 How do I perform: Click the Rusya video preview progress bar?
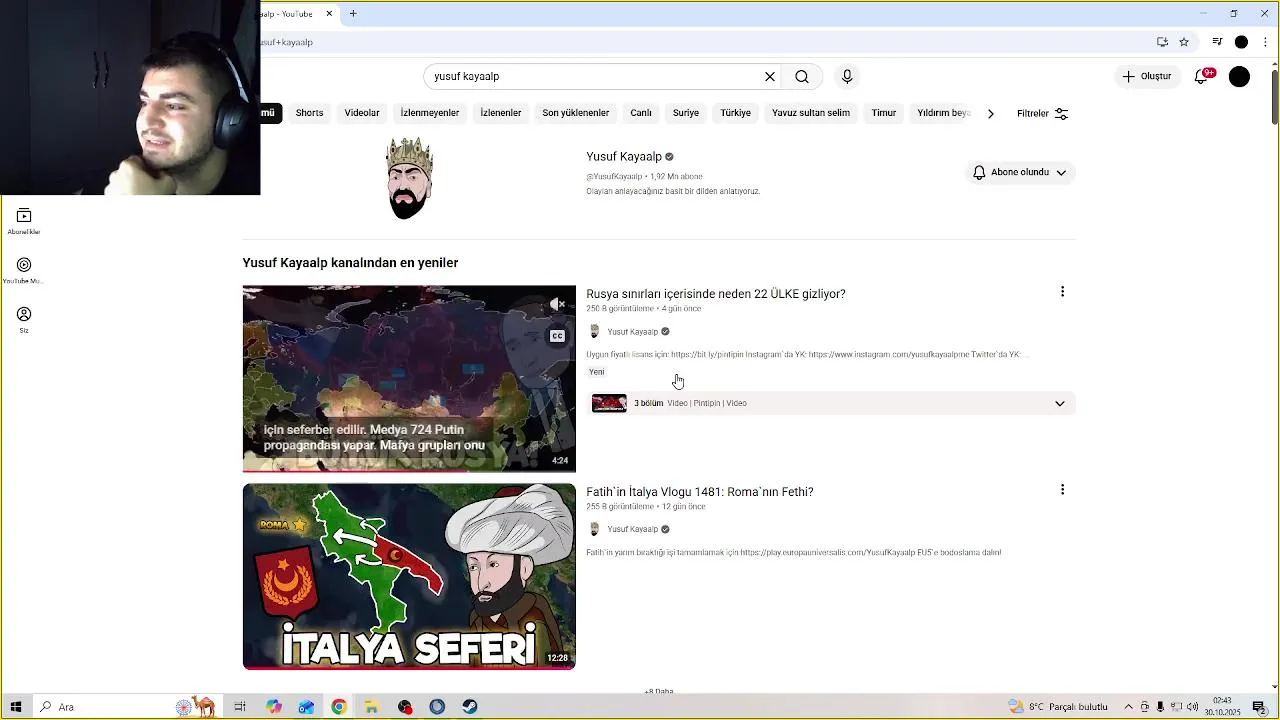click(409, 470)
